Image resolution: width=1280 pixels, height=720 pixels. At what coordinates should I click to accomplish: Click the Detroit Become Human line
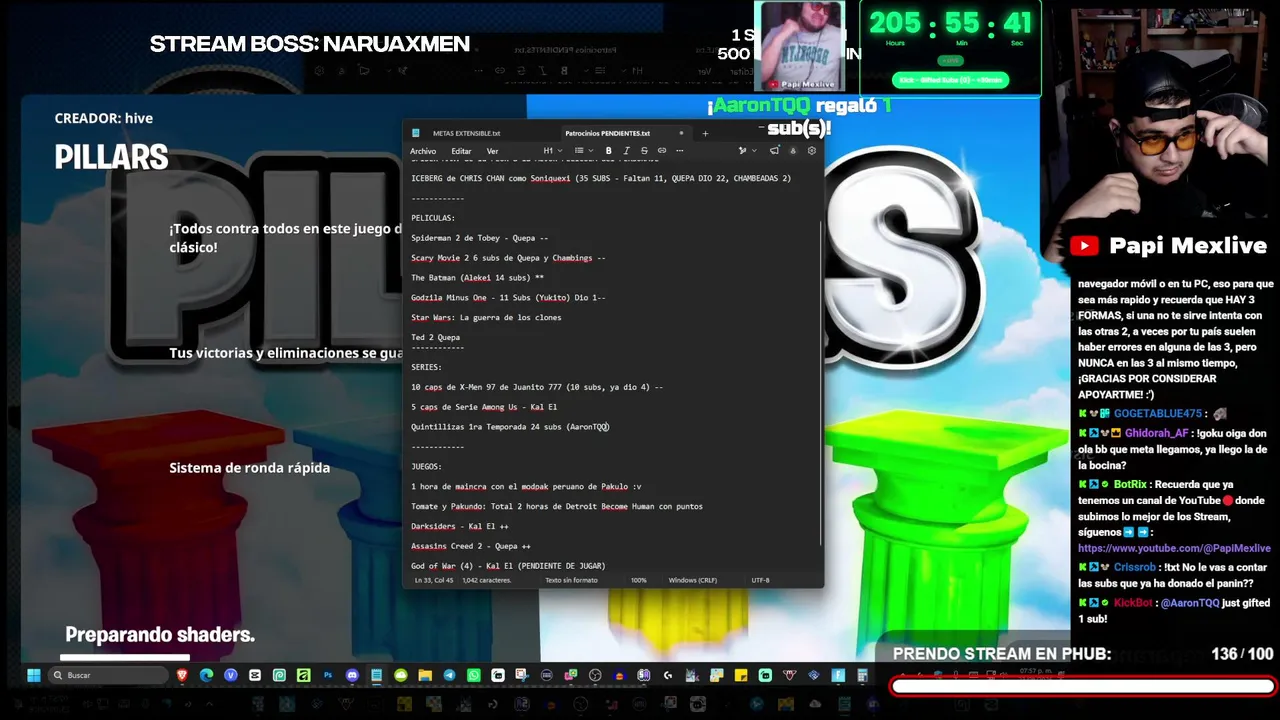pyautogui.click(x=557, y=507)
